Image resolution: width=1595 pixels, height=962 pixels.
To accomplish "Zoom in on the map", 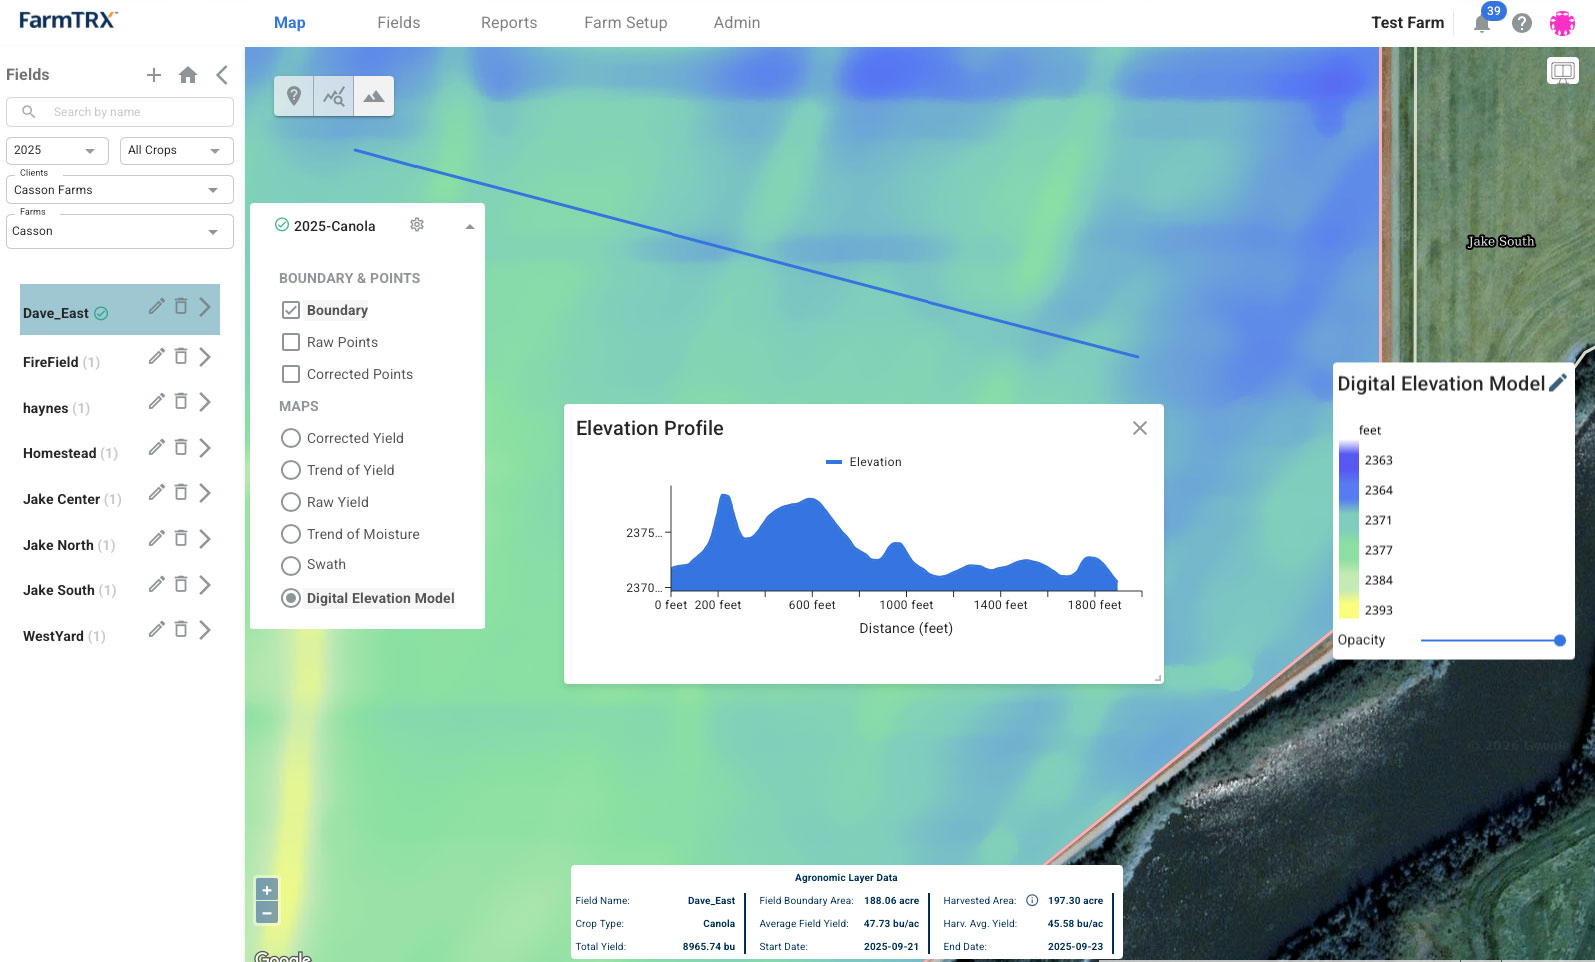I will click(x=267, y=890).
